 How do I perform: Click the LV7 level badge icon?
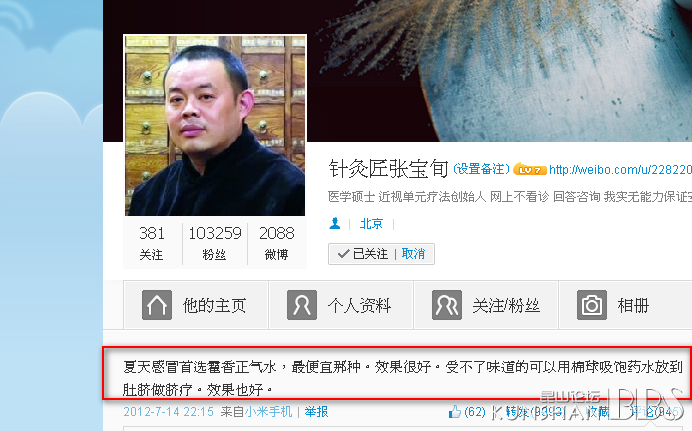tap(530, 169)
